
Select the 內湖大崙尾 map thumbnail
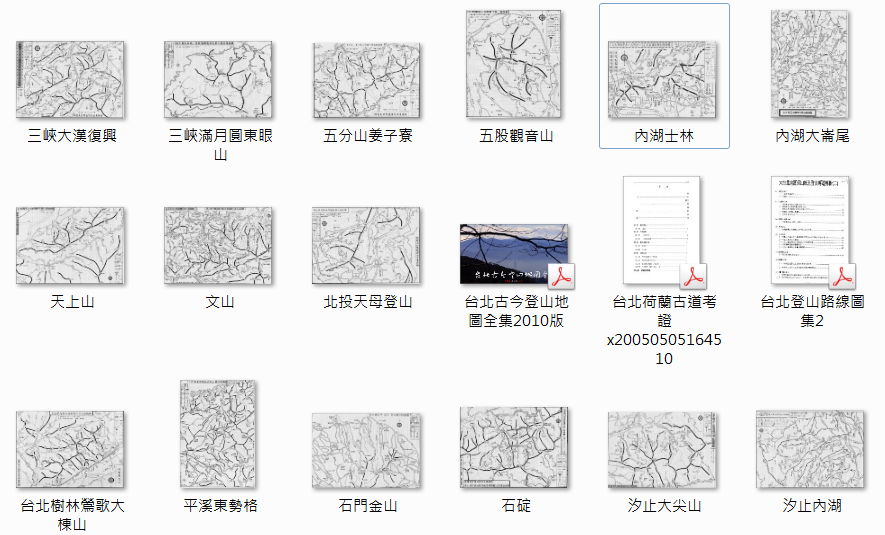point(811,65)
